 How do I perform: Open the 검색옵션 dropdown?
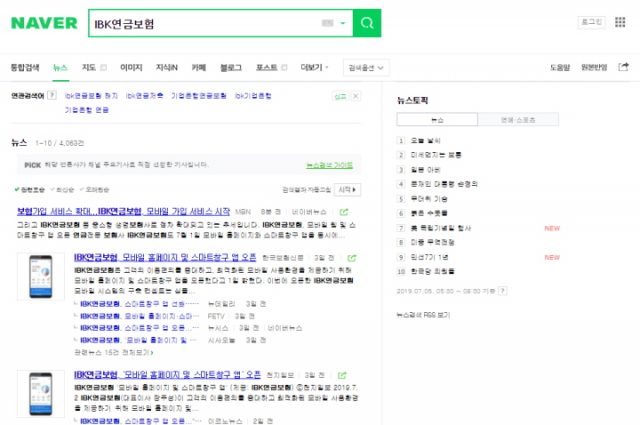point(367,67)
